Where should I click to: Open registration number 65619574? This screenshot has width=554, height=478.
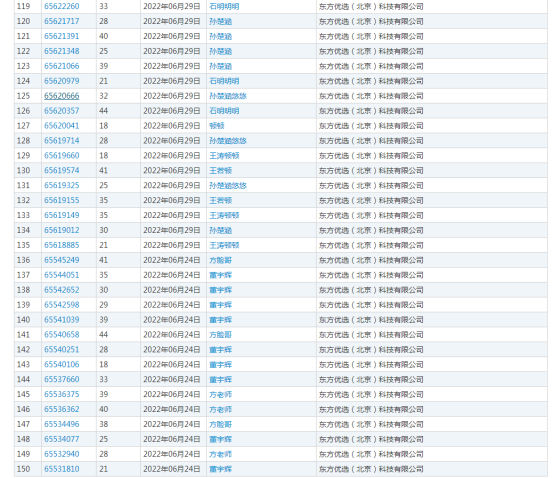[x=61, y=170]
